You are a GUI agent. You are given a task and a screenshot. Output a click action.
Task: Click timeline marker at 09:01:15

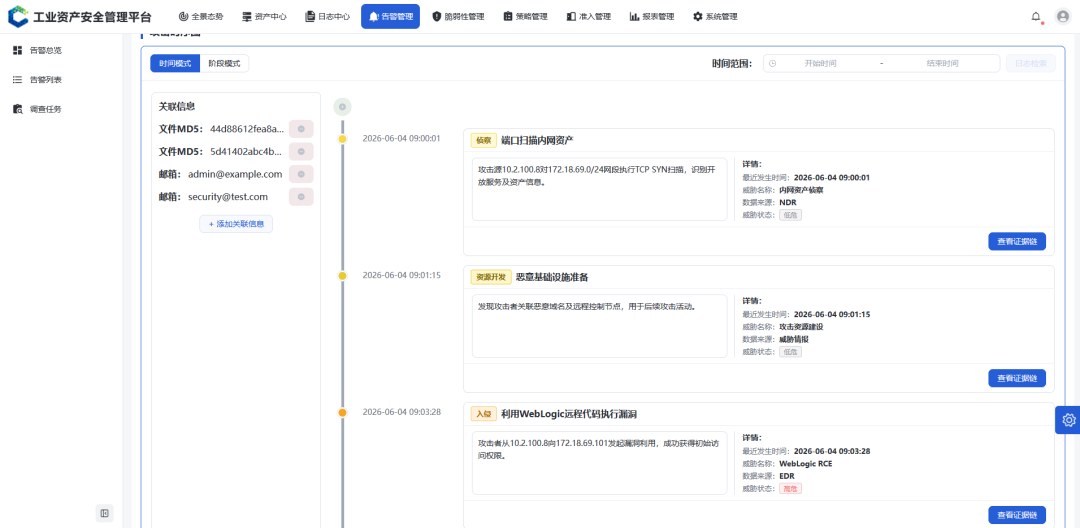coord(342,276)
